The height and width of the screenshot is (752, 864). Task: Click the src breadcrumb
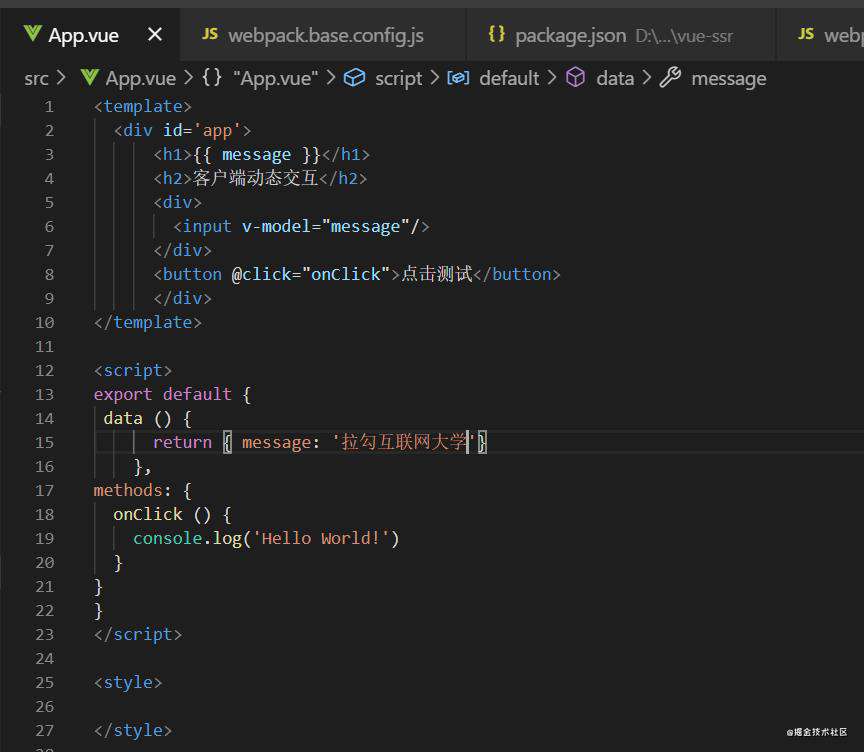(x=36, y=78)
